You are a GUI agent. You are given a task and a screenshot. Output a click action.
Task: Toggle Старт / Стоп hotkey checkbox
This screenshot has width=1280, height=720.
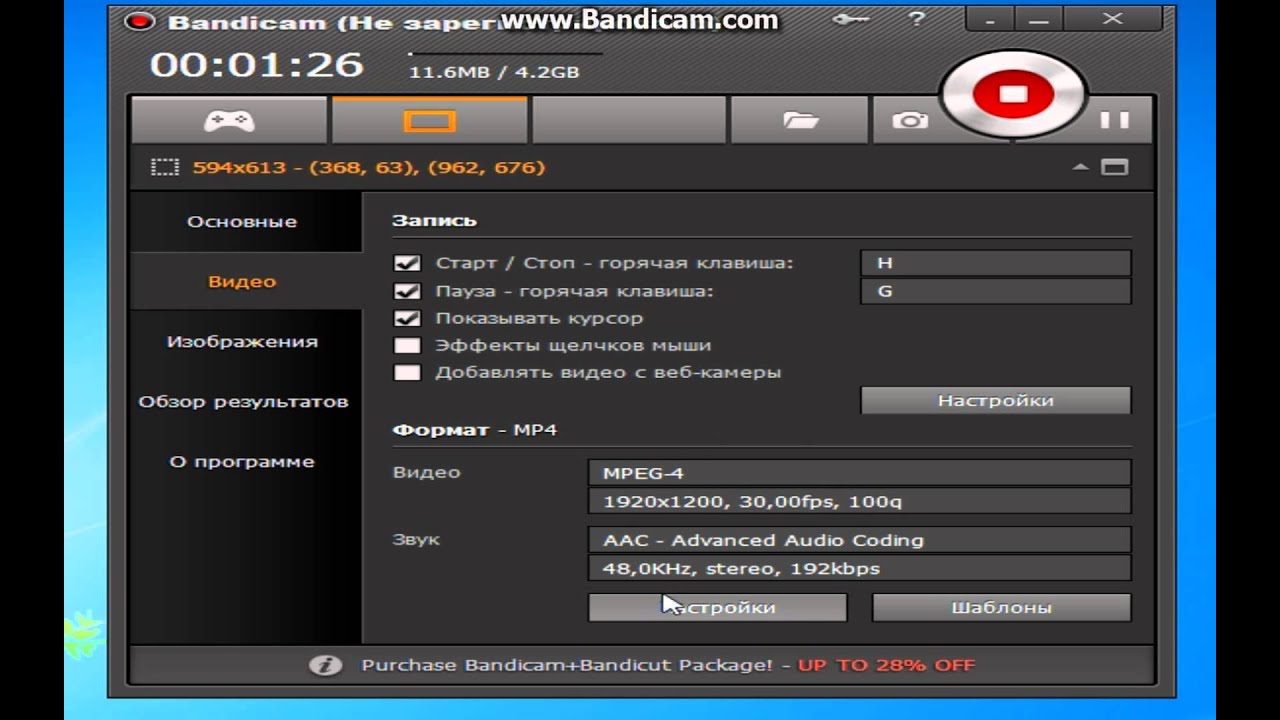coord(407,263)
